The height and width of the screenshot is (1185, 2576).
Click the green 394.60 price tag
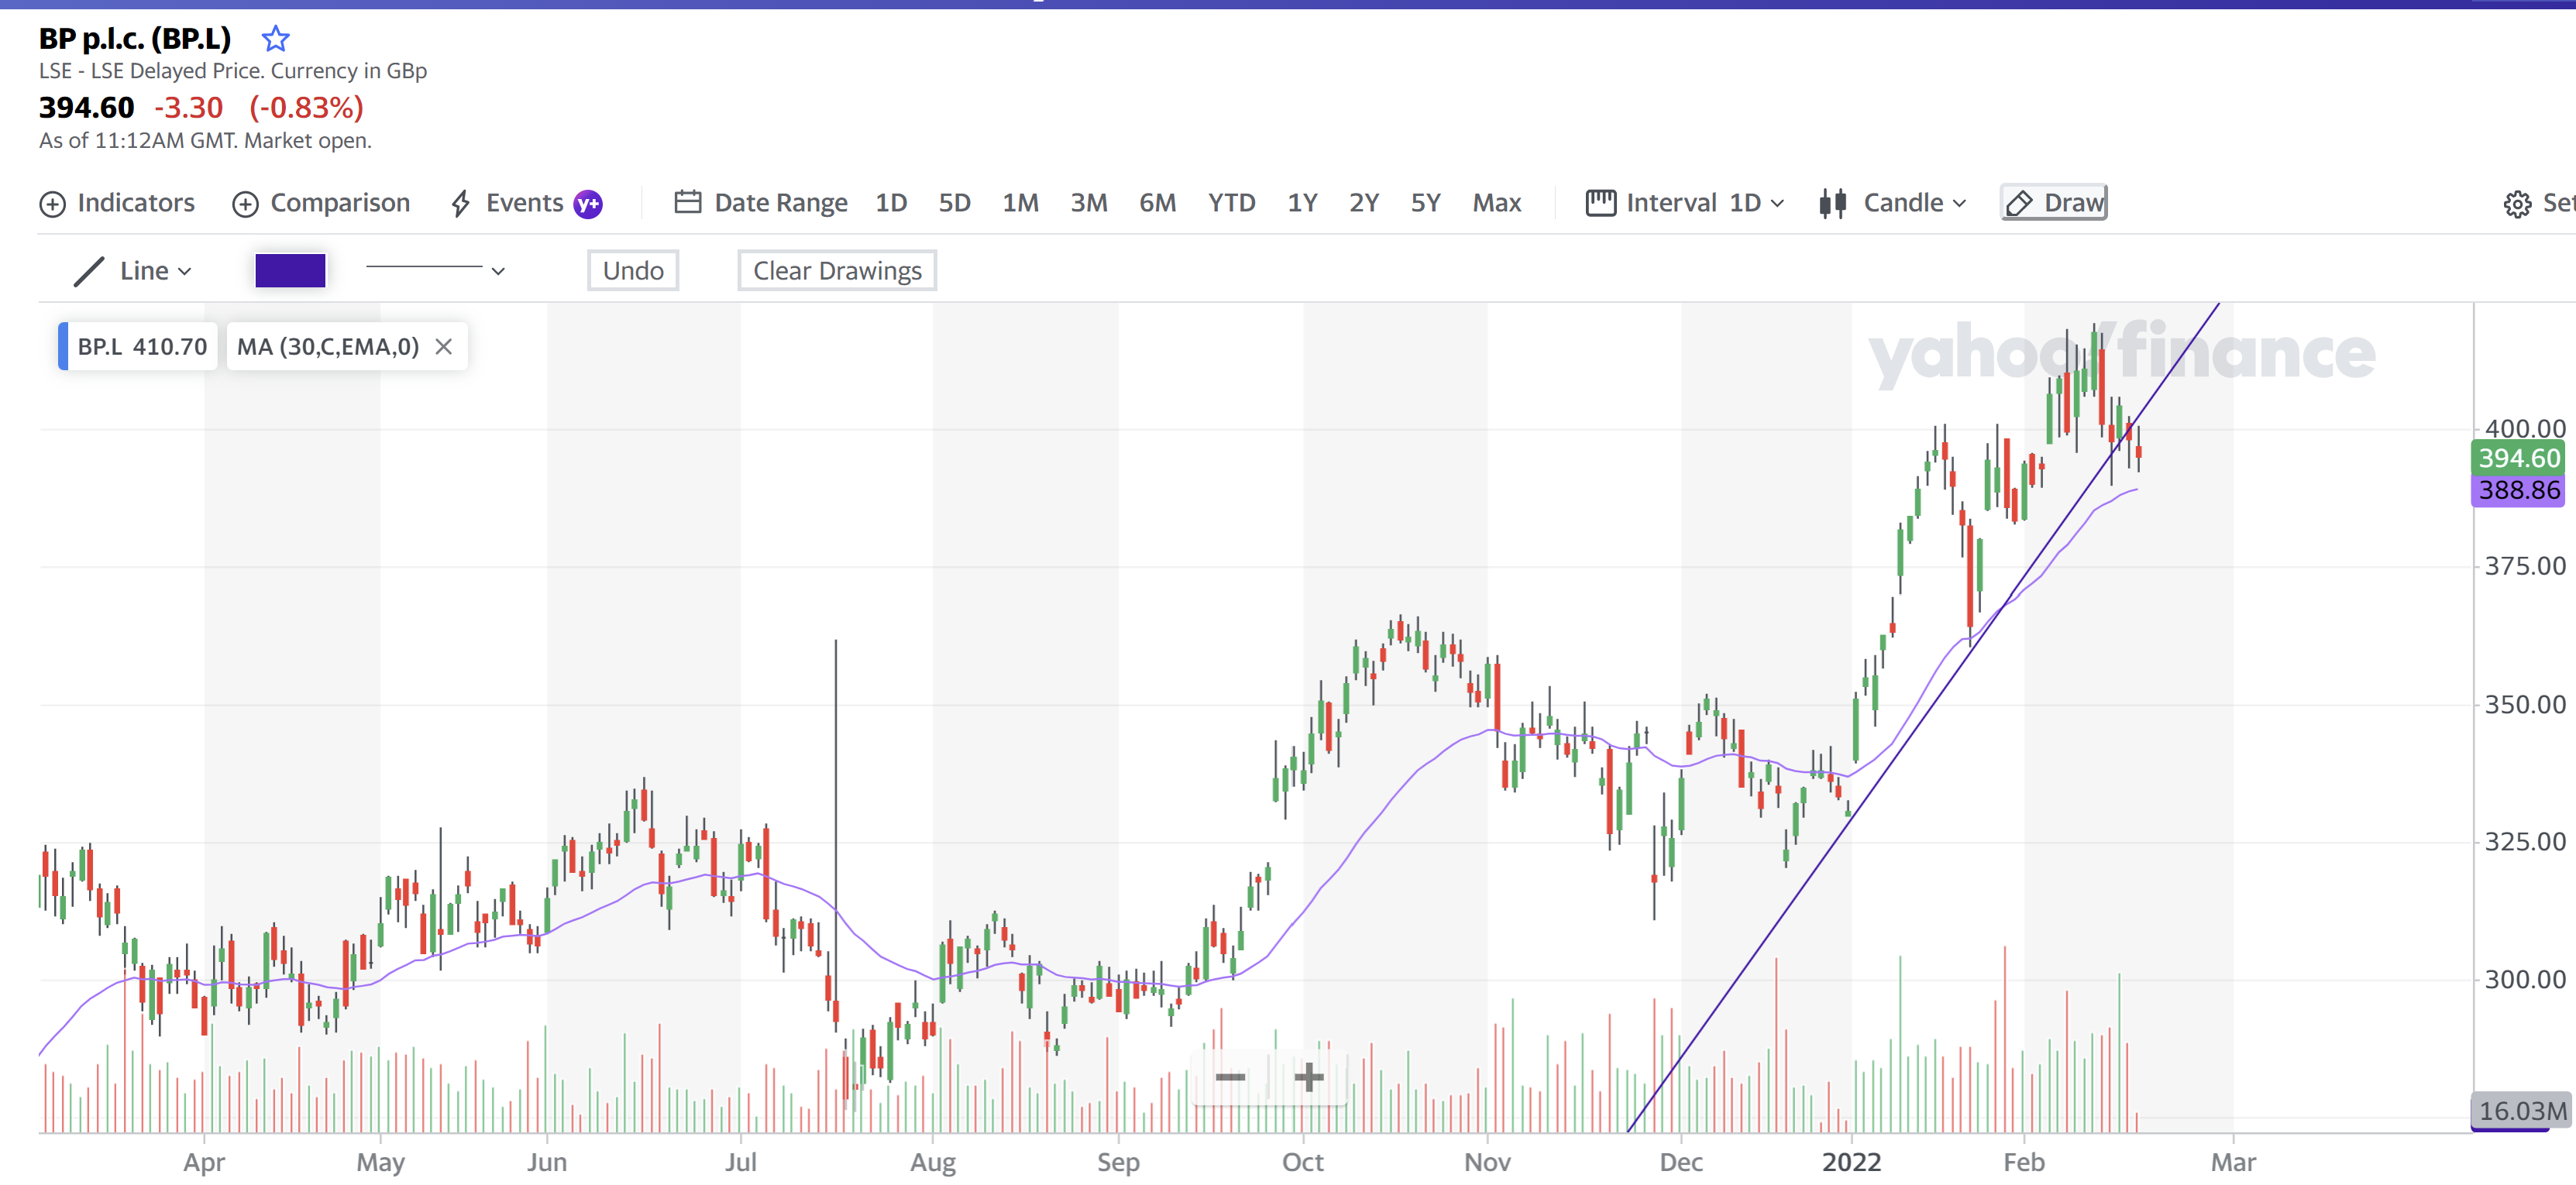click(x=2518, y=458)
